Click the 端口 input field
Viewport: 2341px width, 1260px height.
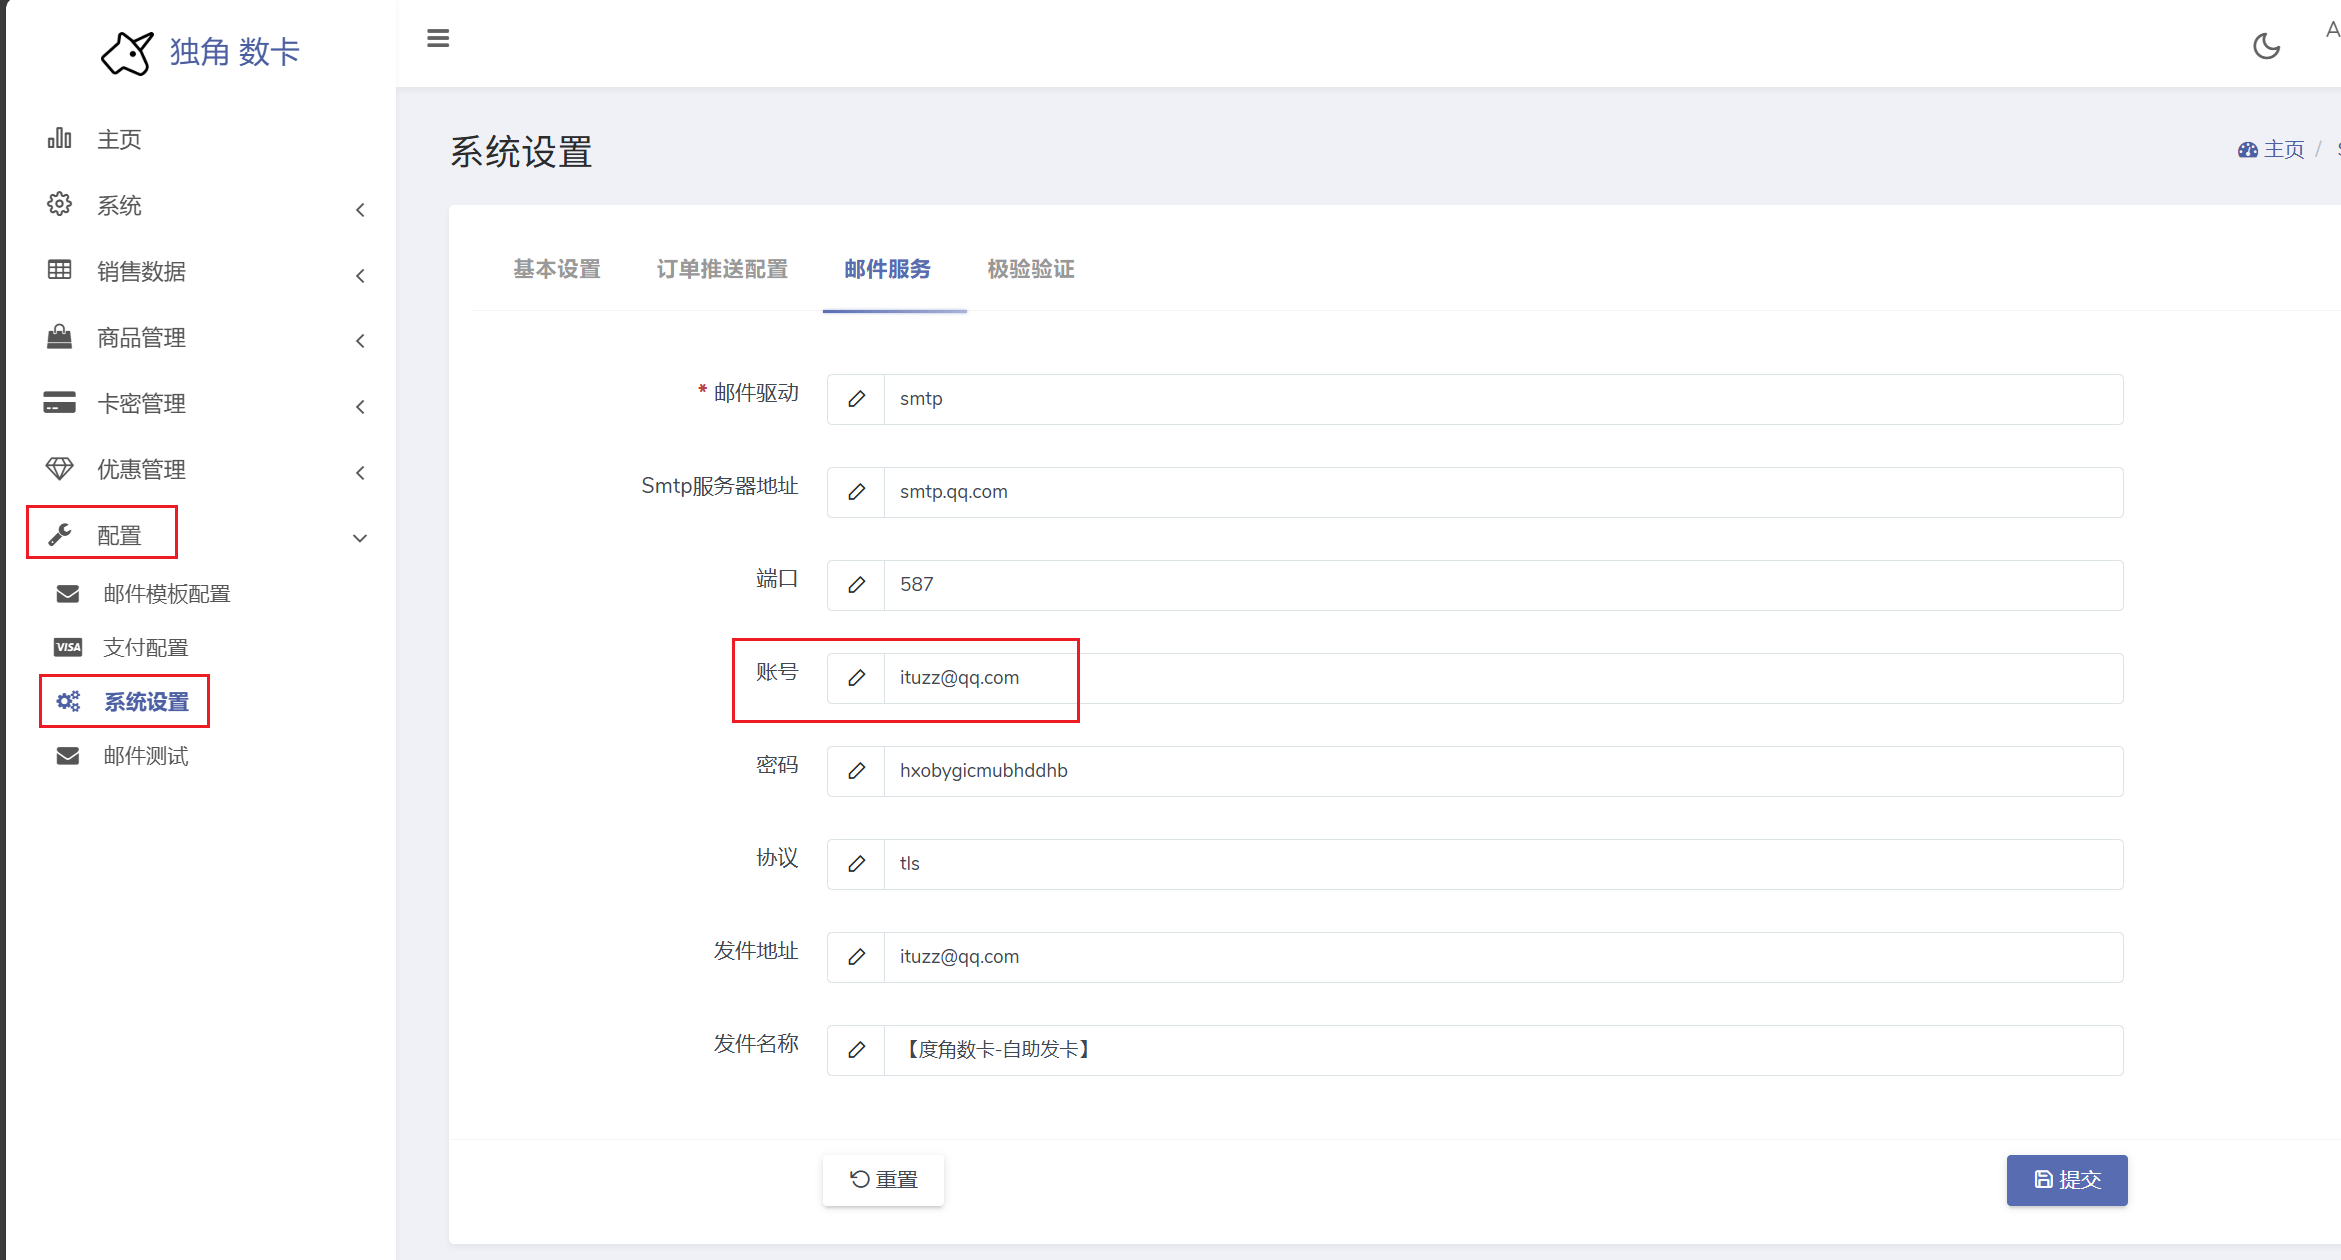1500,585
